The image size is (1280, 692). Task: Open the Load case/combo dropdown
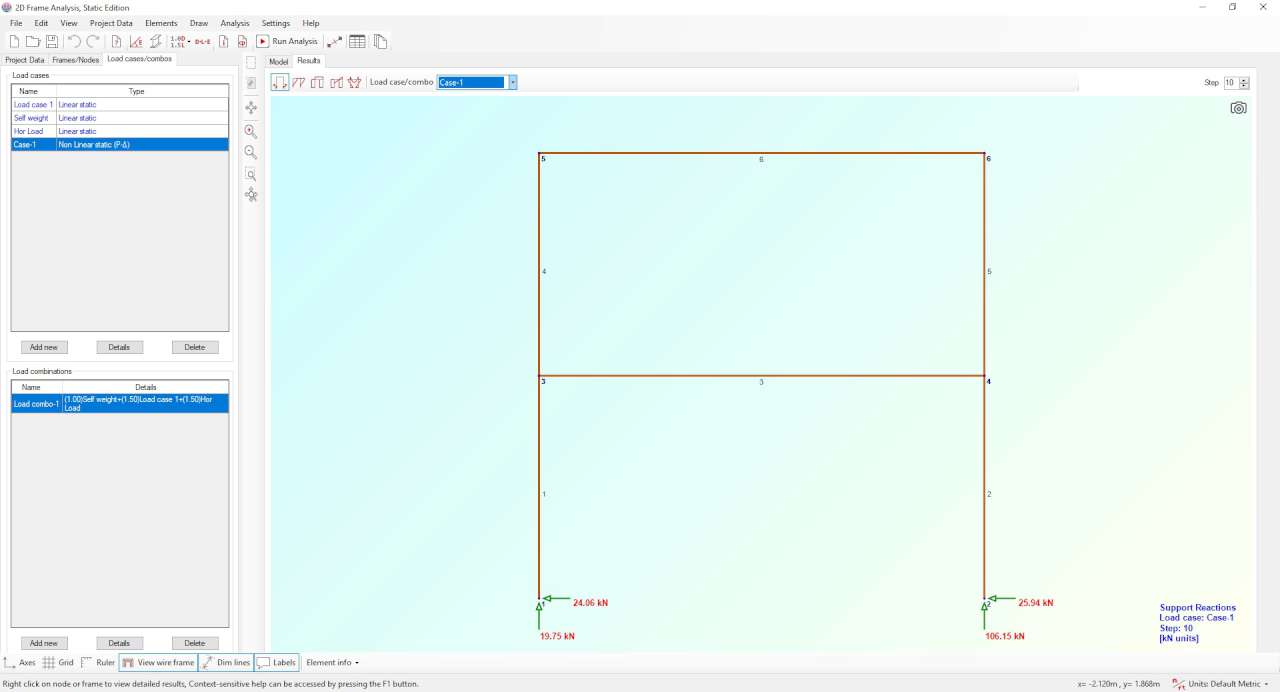click(x=512, y=82)
